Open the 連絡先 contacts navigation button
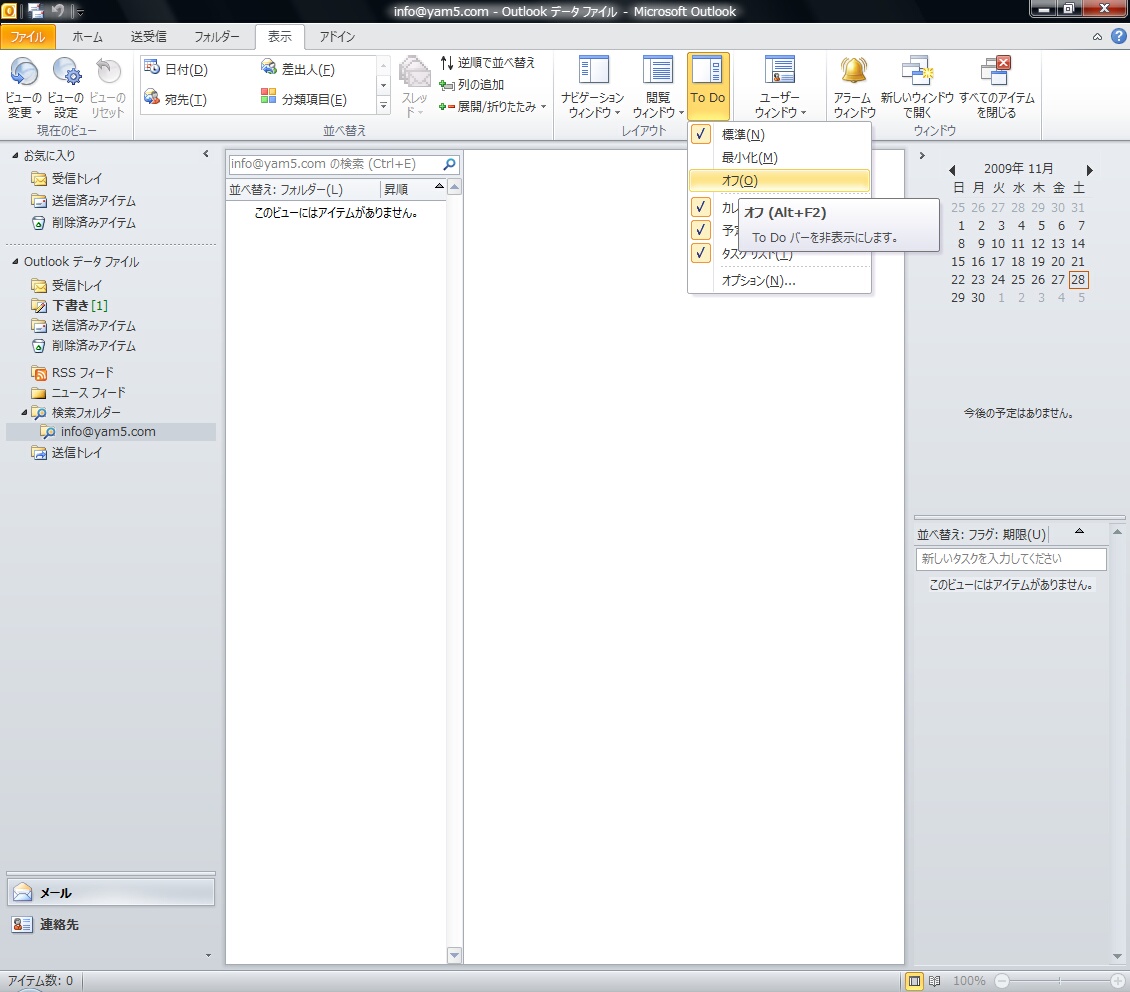1130x992 pixels. 111,924
